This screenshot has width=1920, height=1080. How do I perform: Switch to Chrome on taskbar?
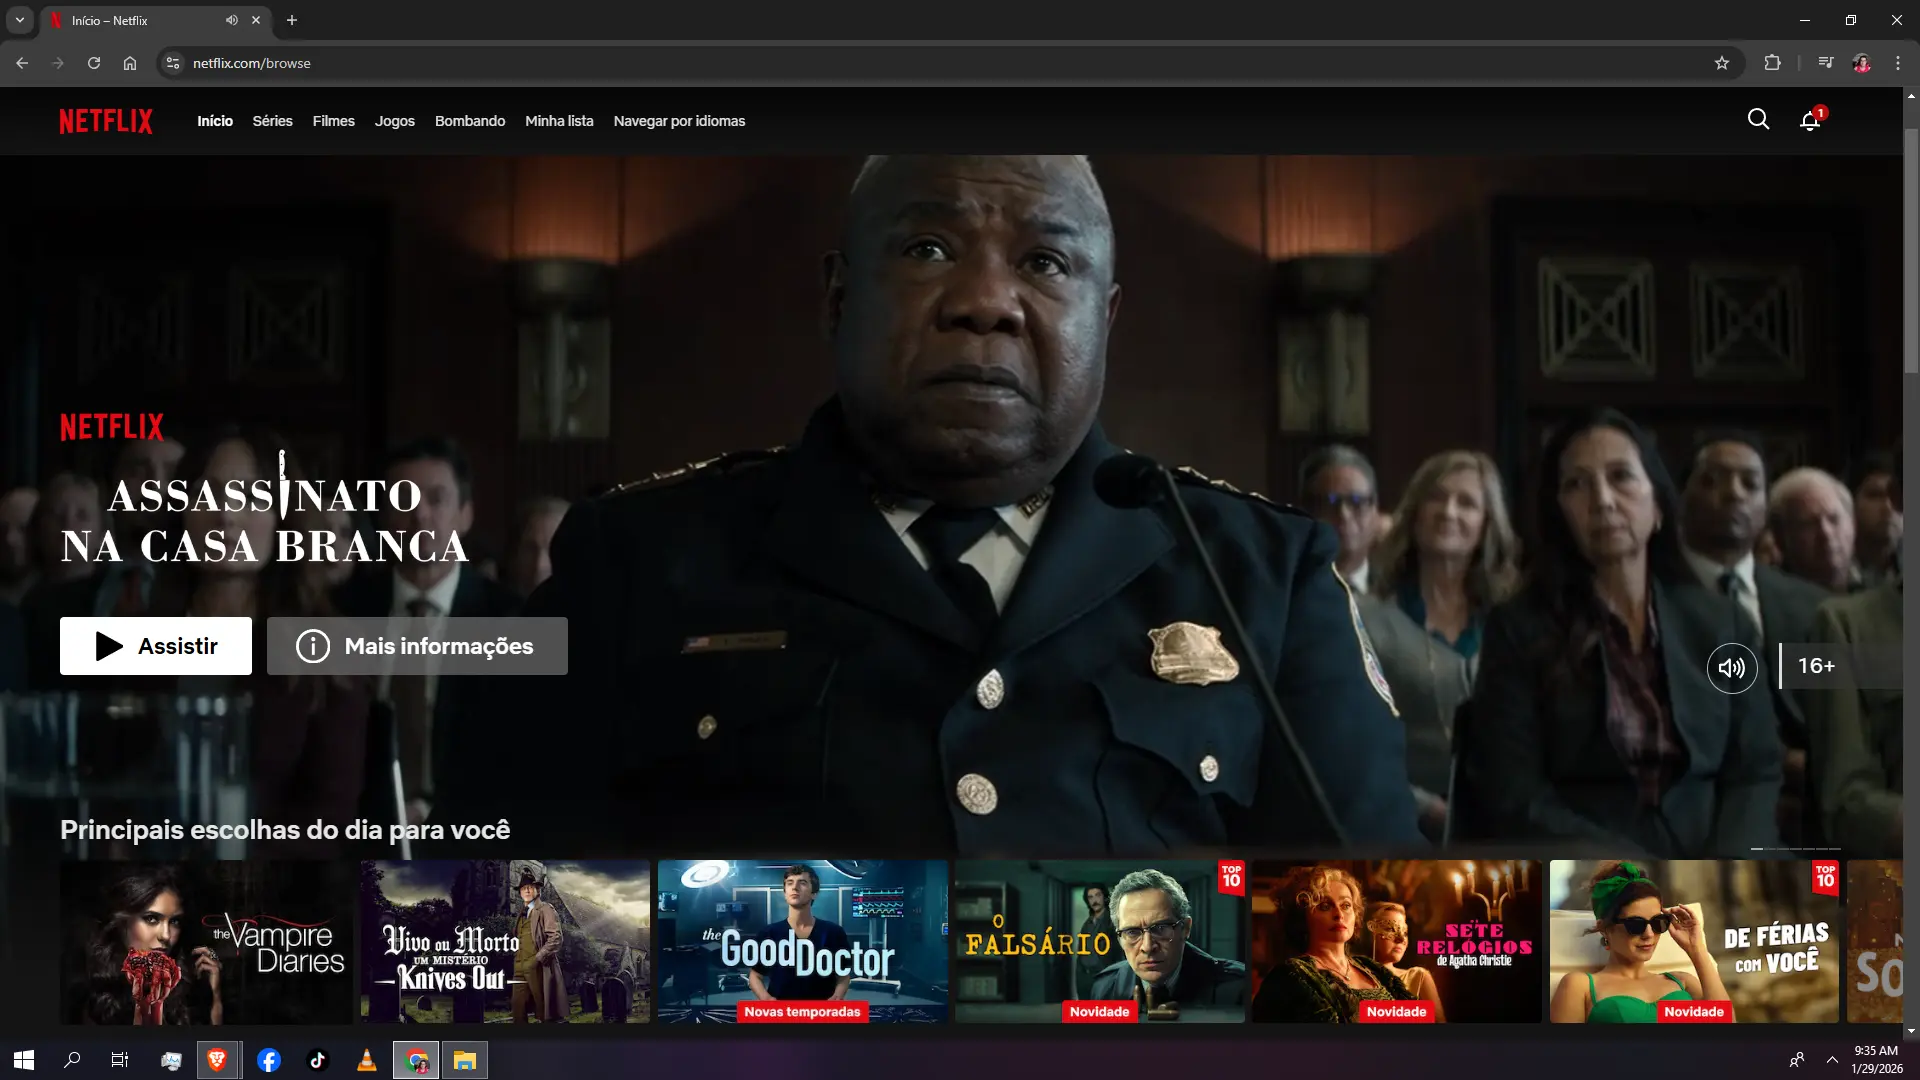(x=416, y=1060)
